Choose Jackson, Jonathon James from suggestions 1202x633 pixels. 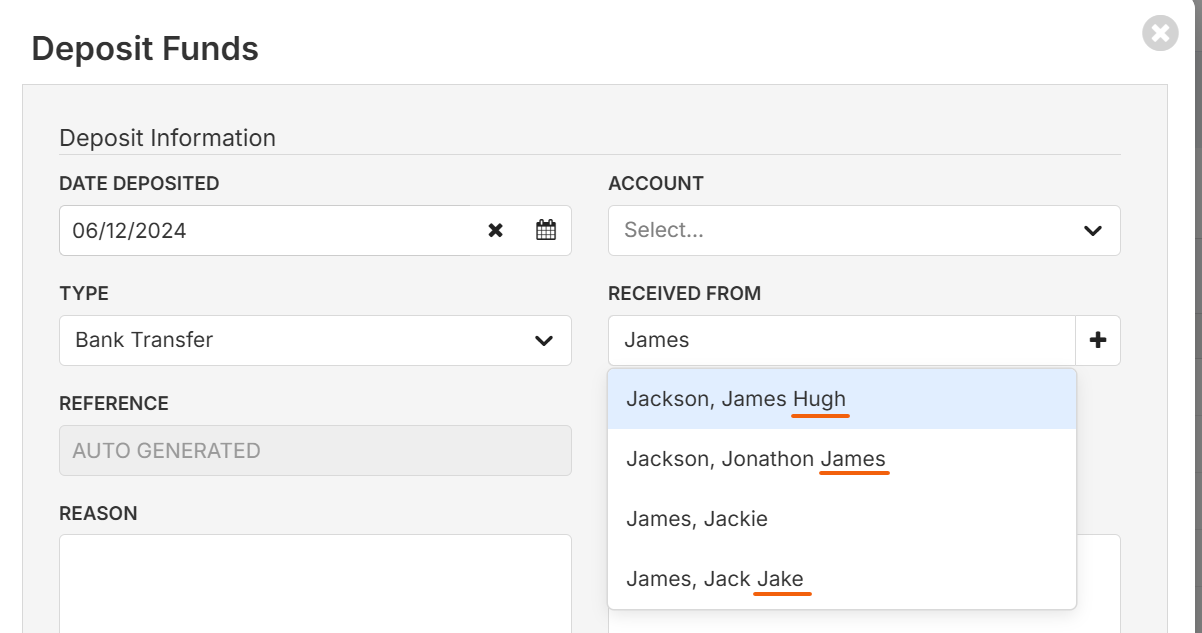coord(842,459)
